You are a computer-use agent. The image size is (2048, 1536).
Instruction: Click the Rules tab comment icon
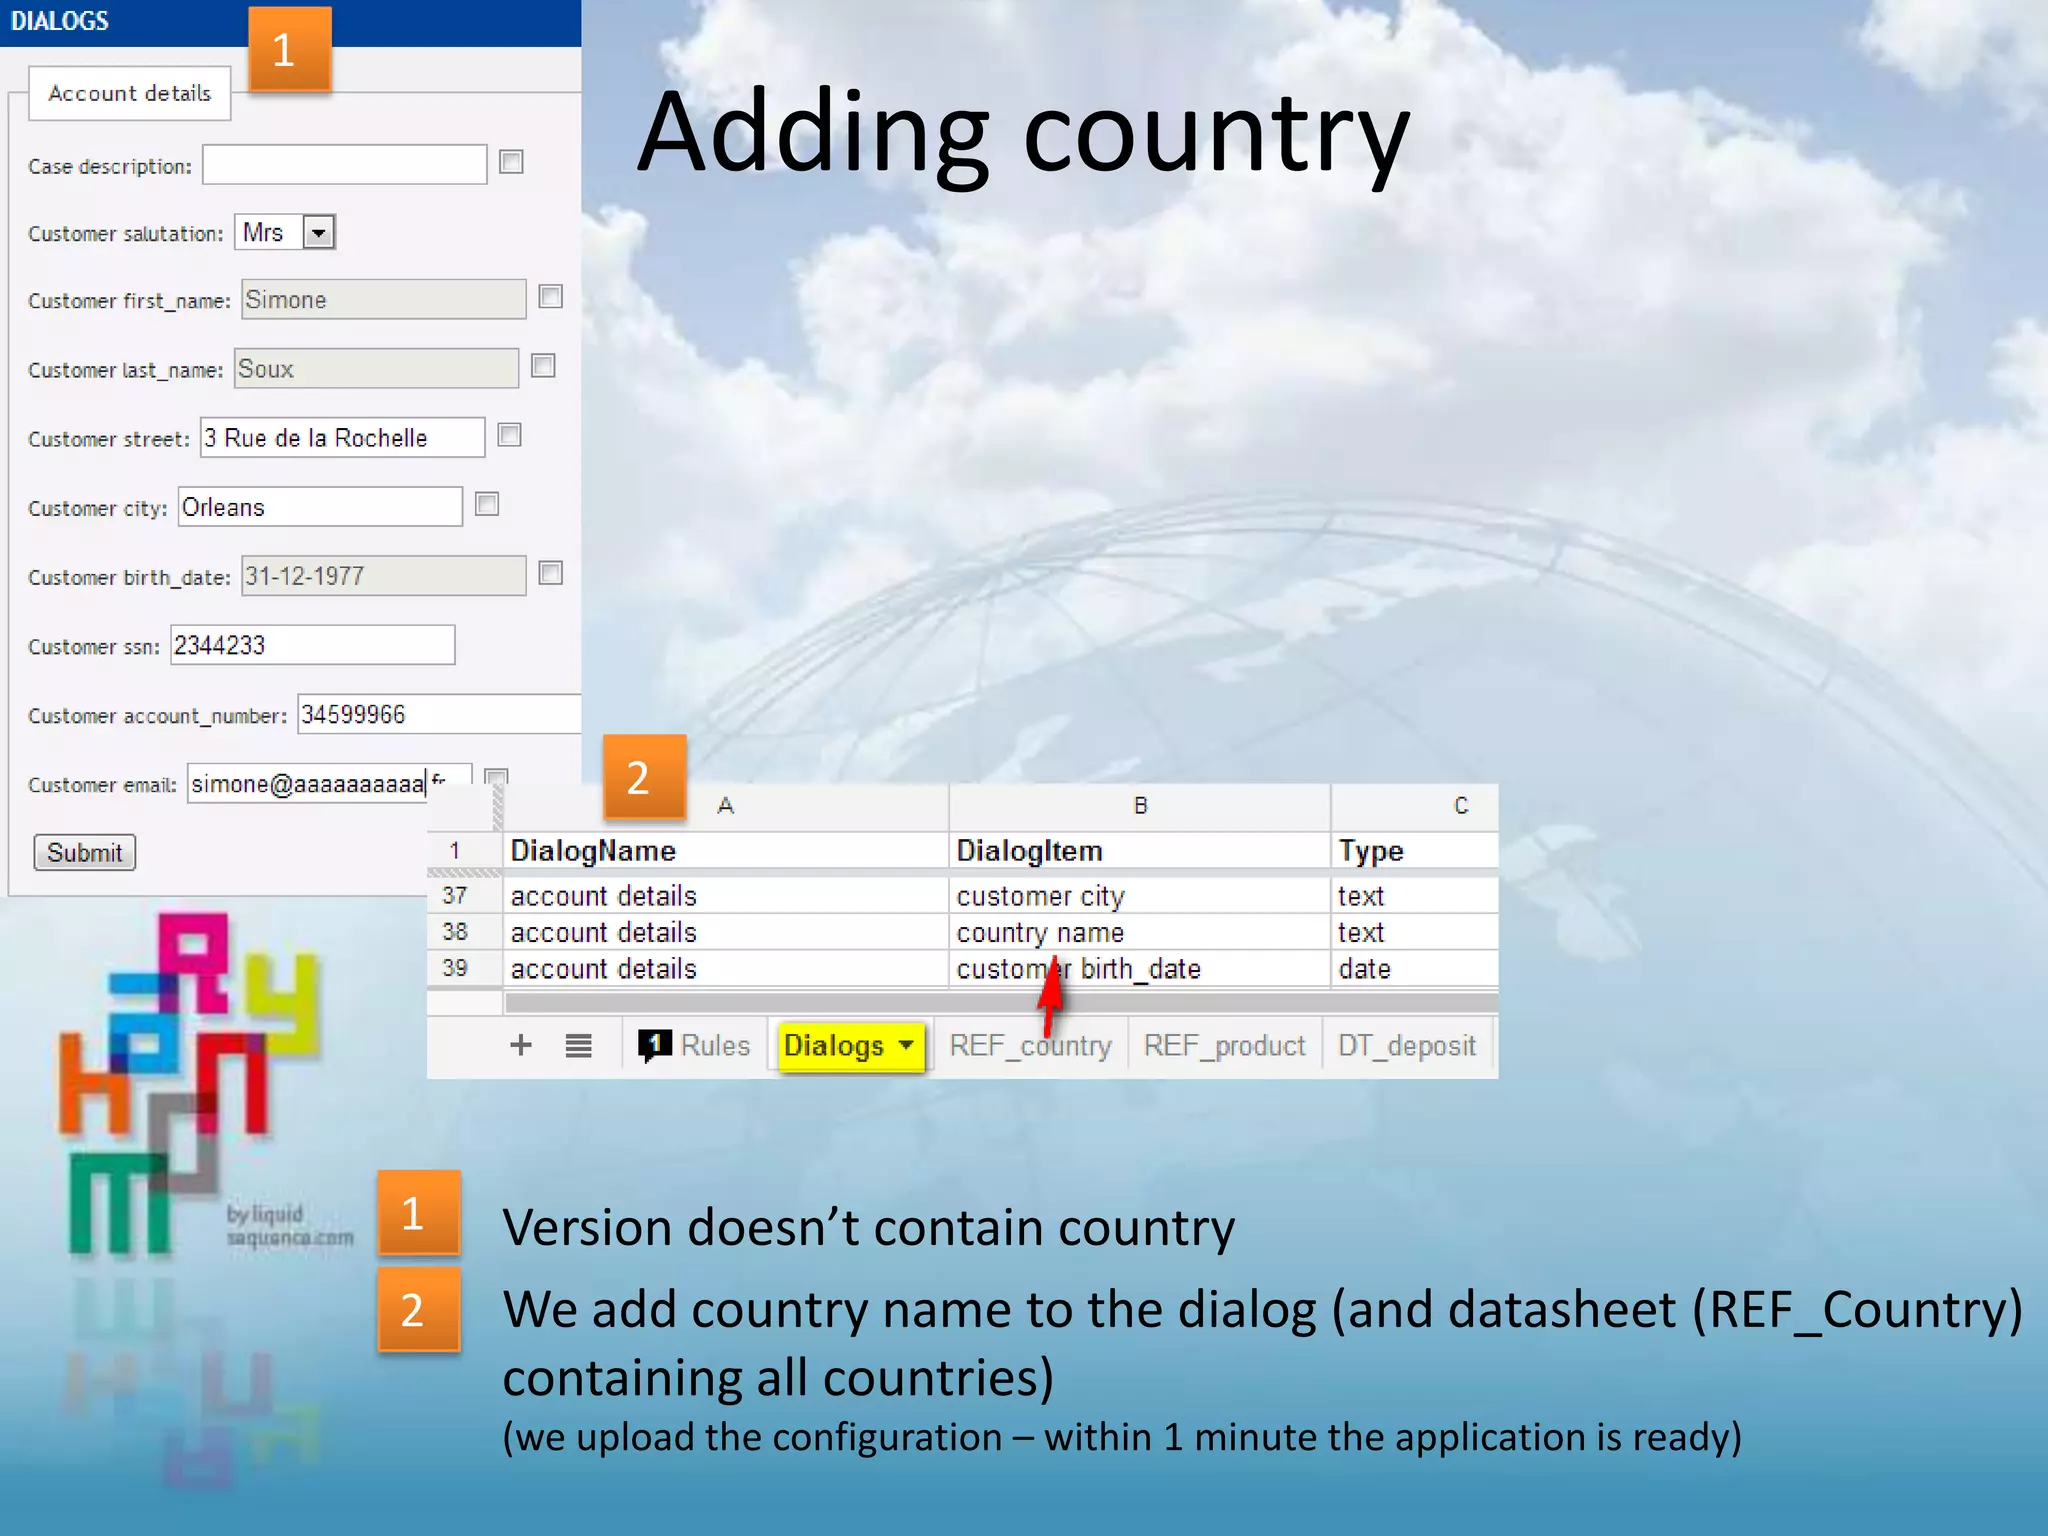(x=654, y=1045)
